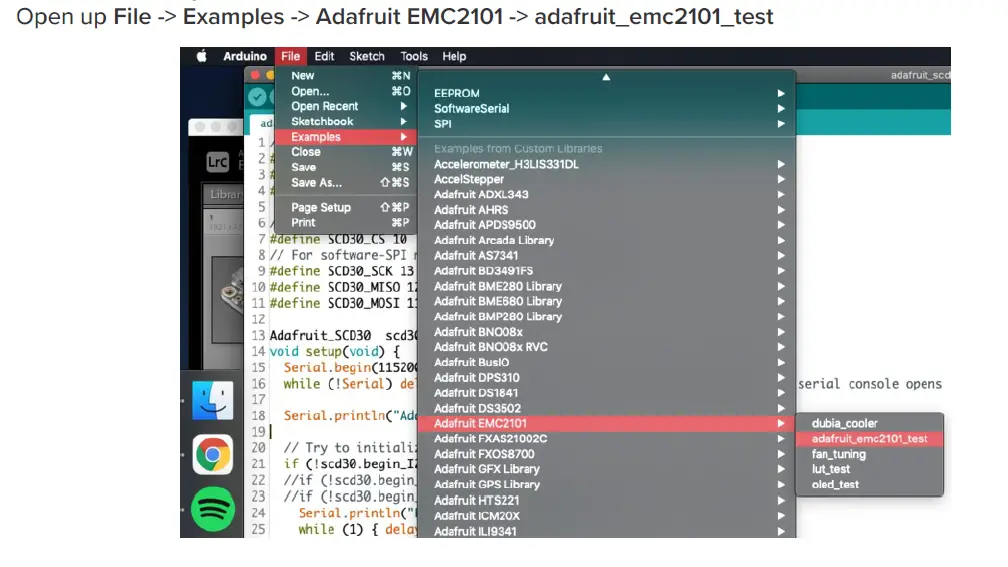Click code line 'void setup(void) {'
This screenshot has width=1008, height=567.
[x=334, y=352]
